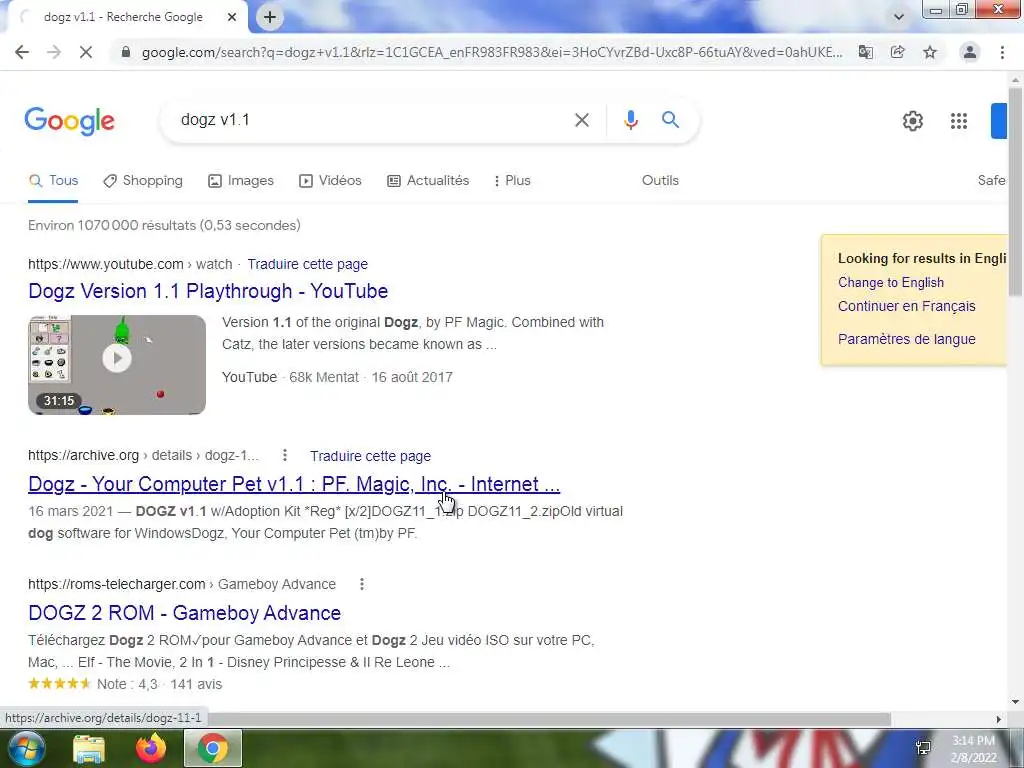Image resolution: width=1024 pixels, height=768 pixels.
Task: Click the https://roms-telecharger.com breadcrumb text
Action: tap(182, 584)
